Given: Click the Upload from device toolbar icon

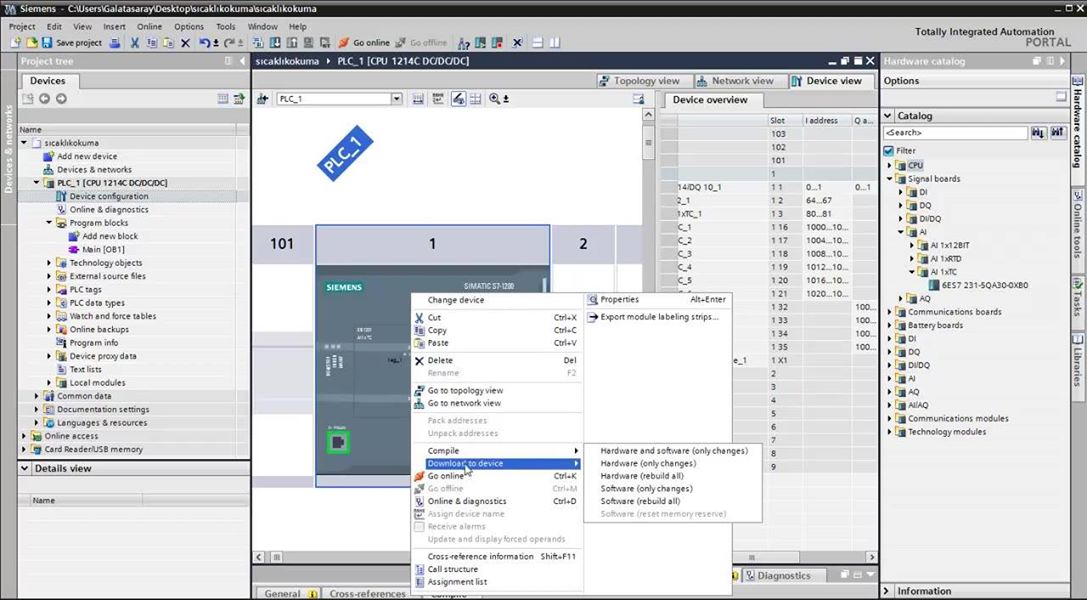Looking at the screenshot, I should pos(292,43).
